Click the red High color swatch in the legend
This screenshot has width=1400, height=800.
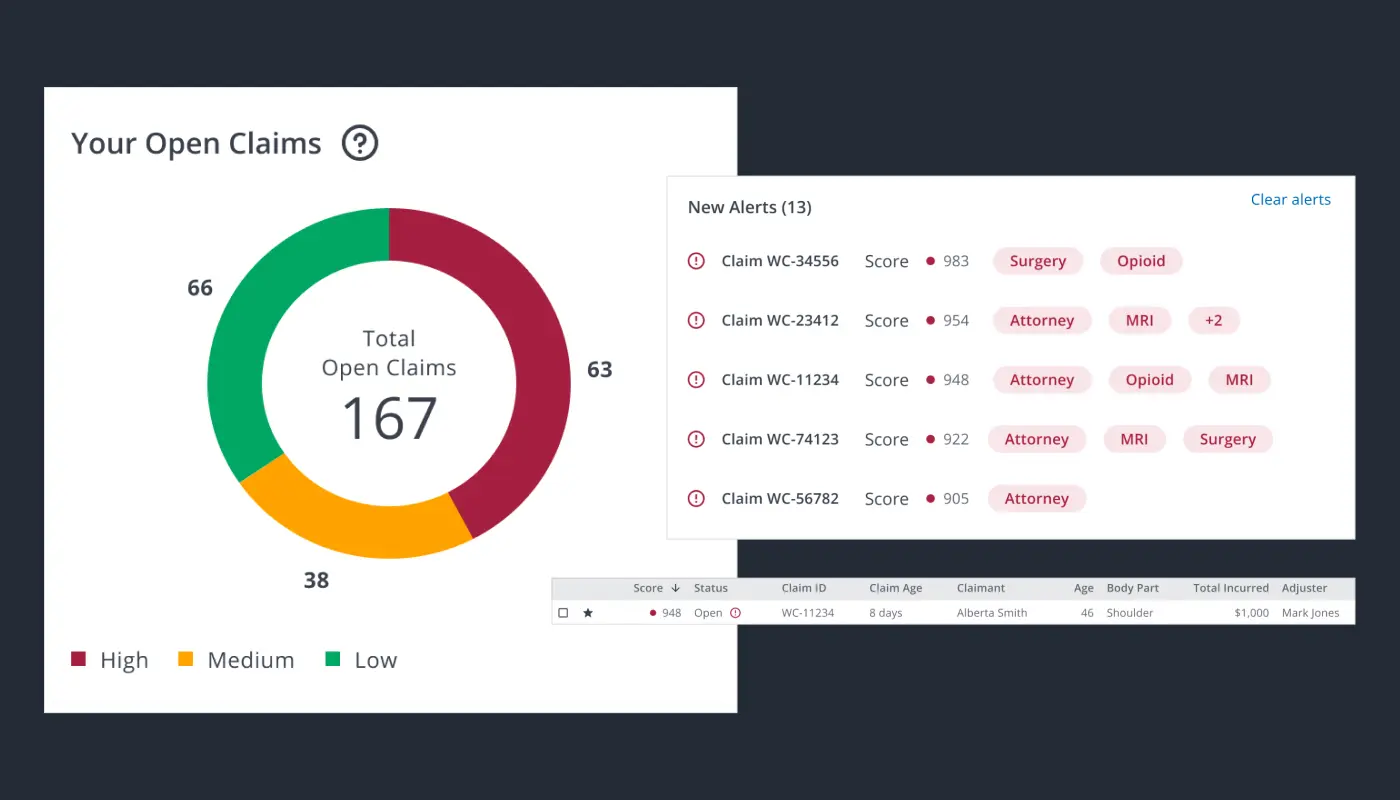click(76, 658)
